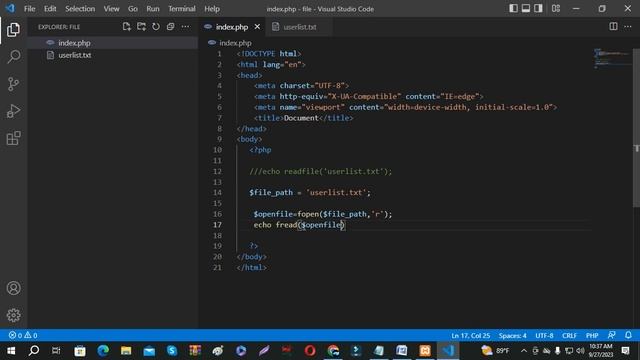Switch to the userlist.txt tab
The height and width of the screenshot is (360, 640).
click(299, 27)
